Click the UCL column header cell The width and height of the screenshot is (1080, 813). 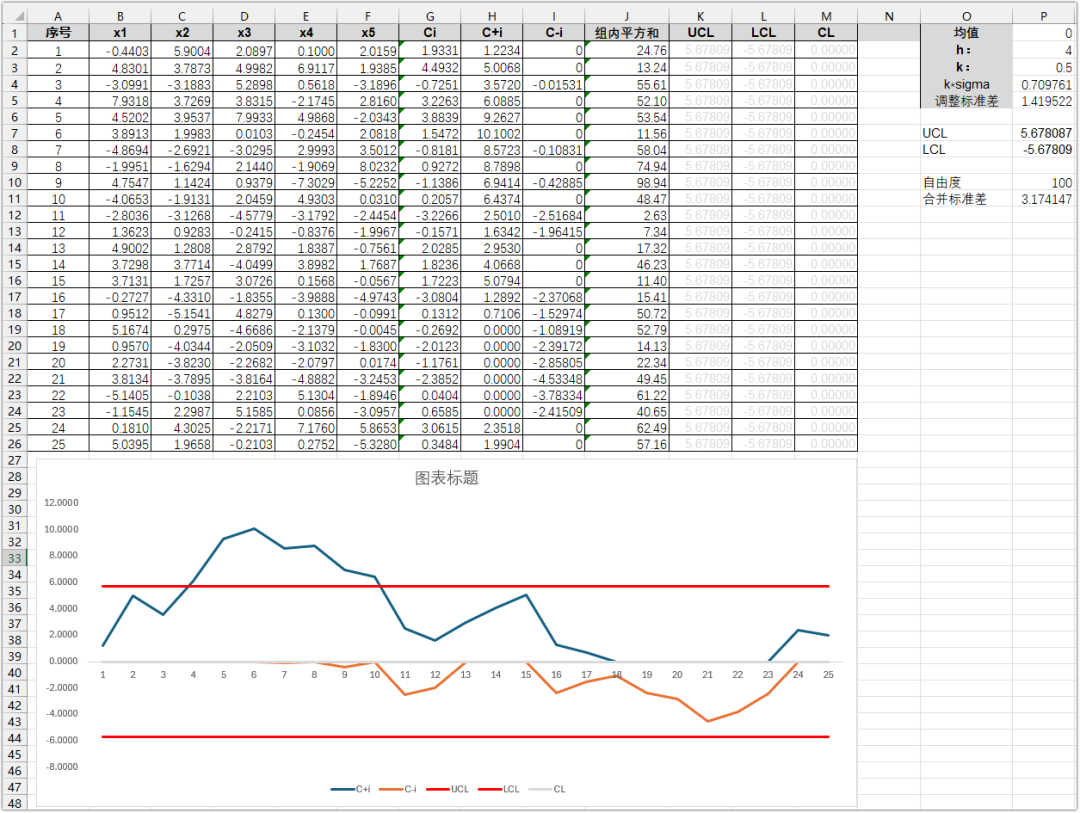[700, 32]
